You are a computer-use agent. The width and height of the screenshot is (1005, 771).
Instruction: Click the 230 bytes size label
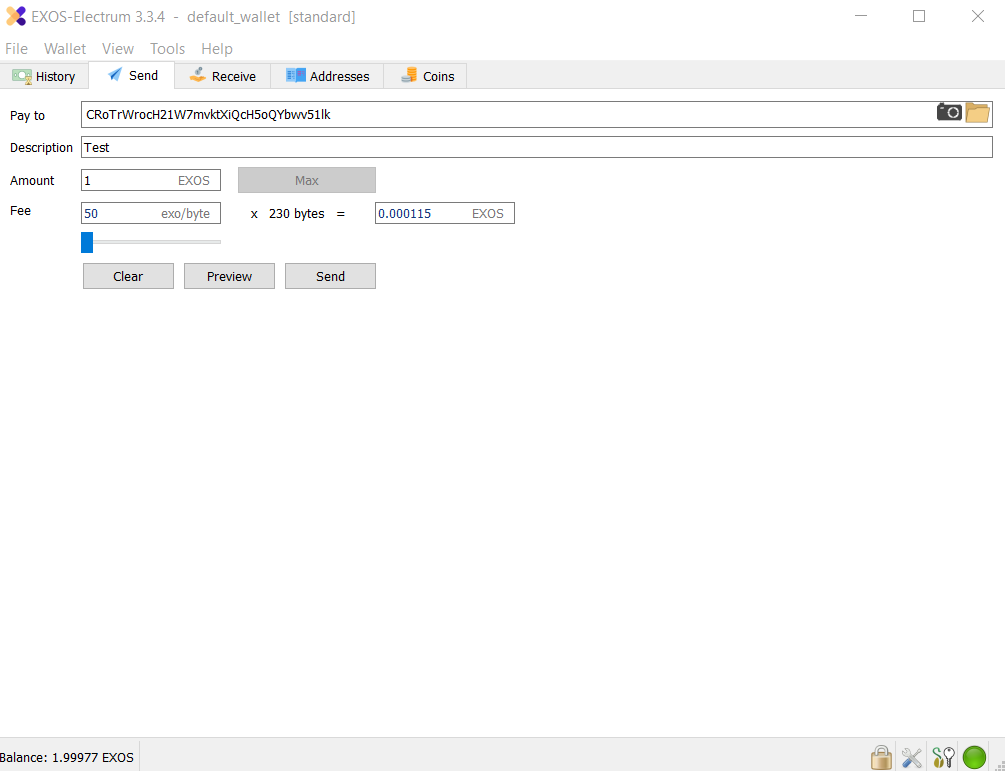click(297, 213)
